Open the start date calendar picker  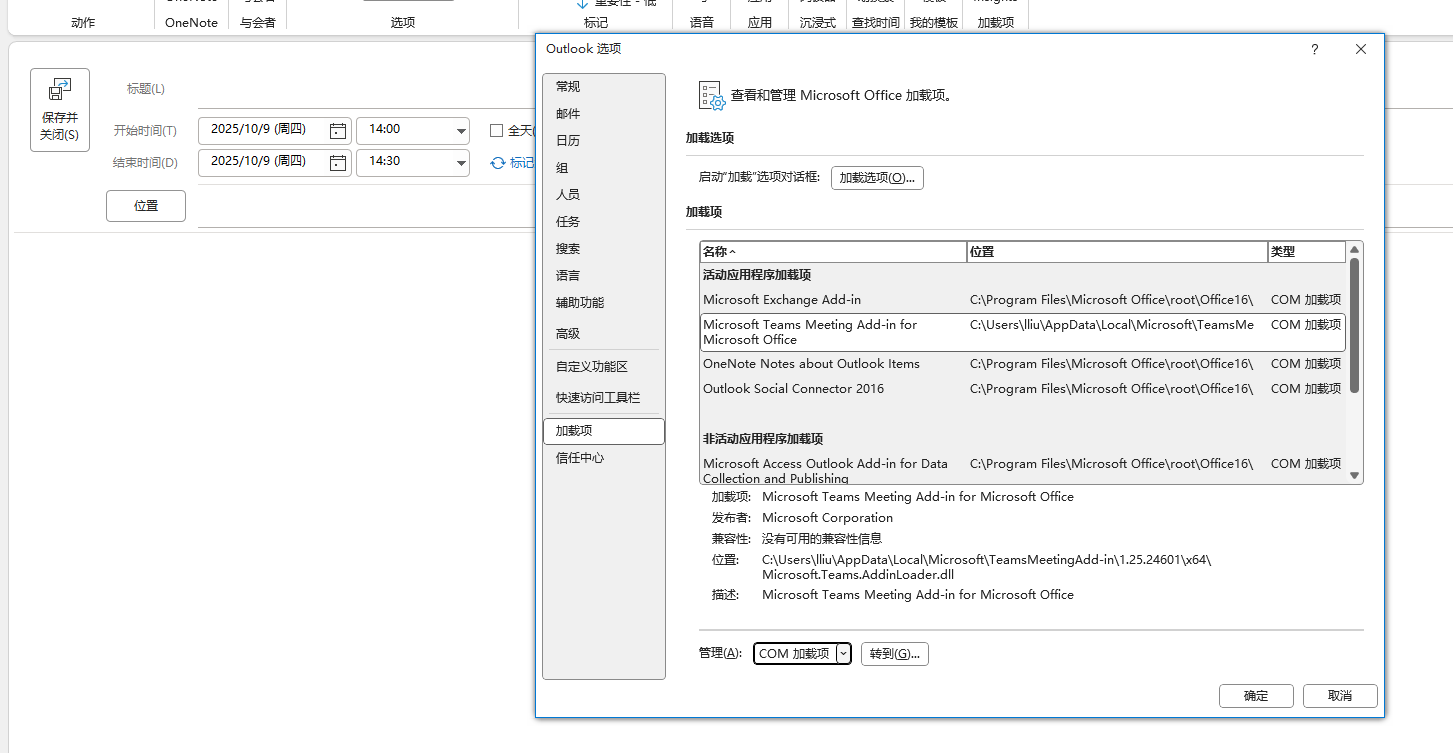click(338, 131)
